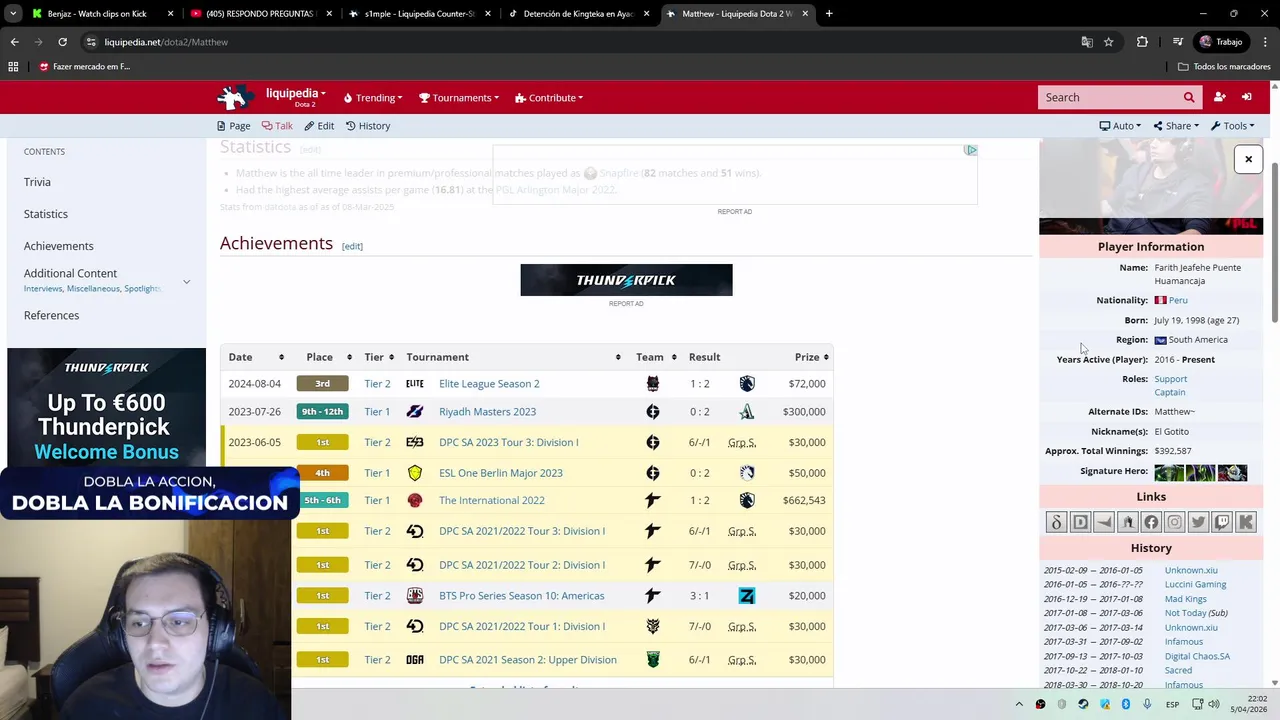Viewport: 1280px width, 720px height.
Task: Open the Twitter link icon
Action: (1198, 522)
